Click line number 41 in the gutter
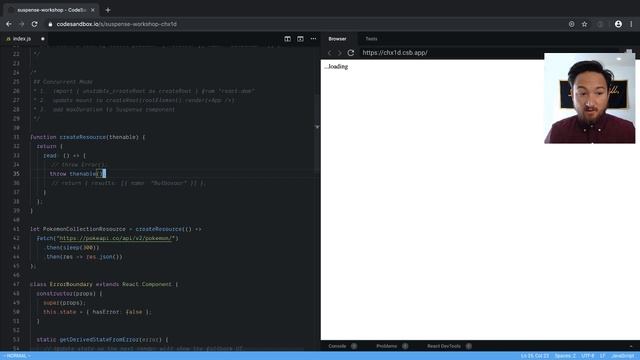This screenshot has height=360, width=640. tap(16, 229)
